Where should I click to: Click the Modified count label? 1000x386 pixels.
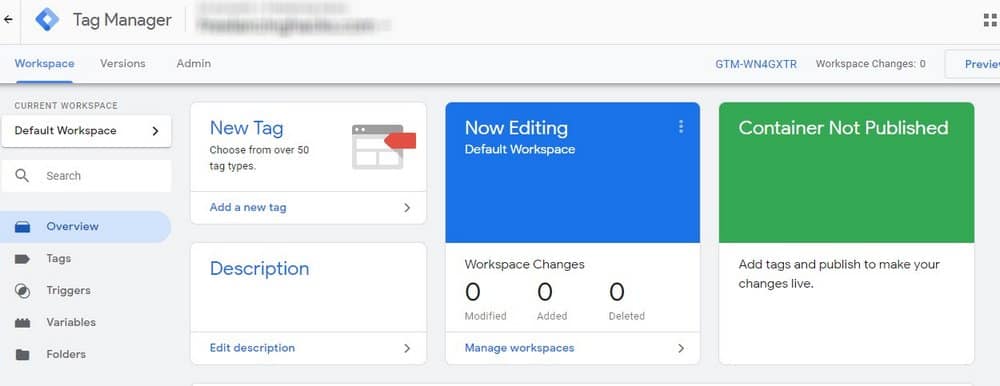click(x=485, y=316)
